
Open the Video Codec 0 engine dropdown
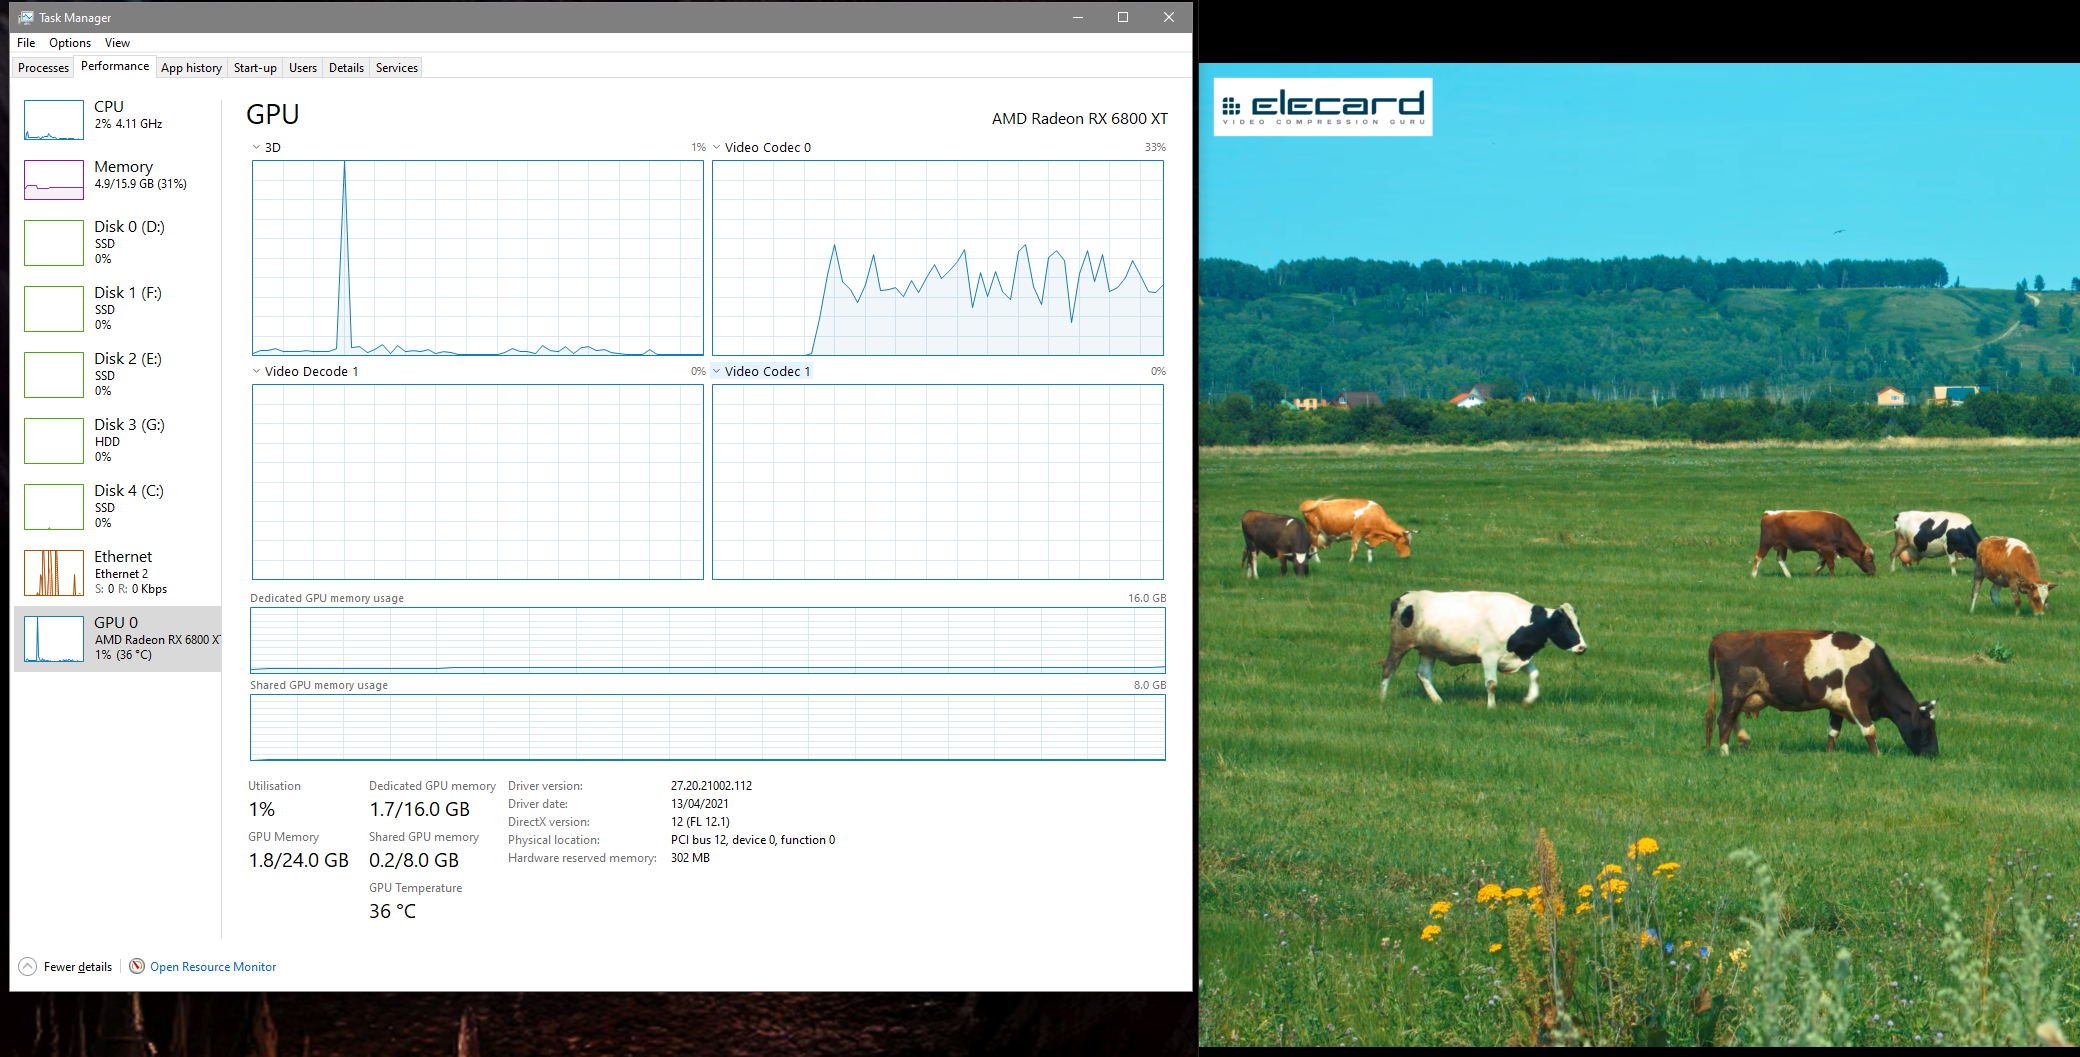pos(716,147)
